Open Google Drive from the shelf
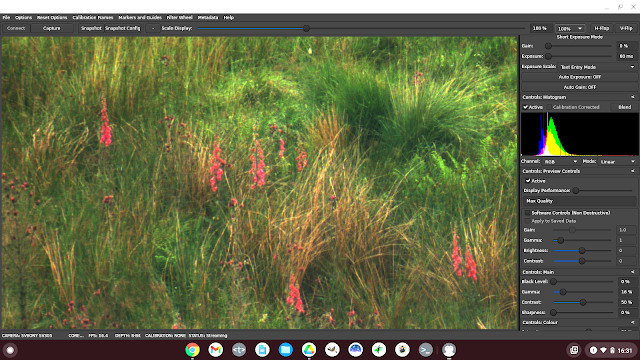The height and width of the screenshot is (360, 640). (309, 350)
